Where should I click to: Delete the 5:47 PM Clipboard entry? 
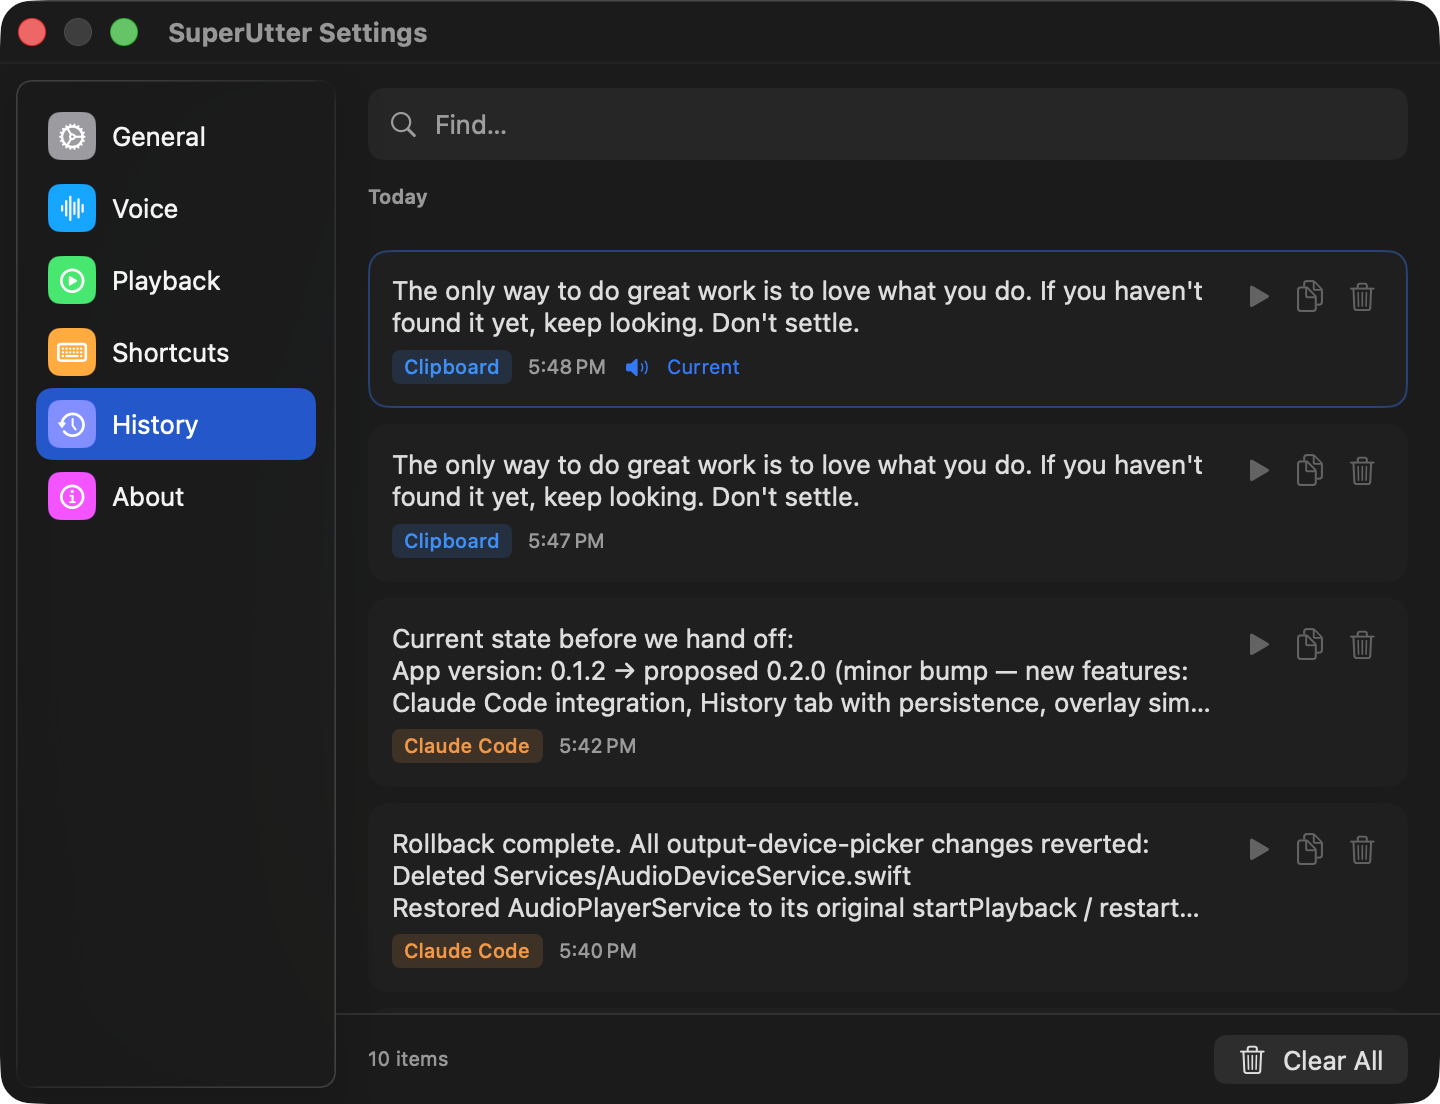1362,471
